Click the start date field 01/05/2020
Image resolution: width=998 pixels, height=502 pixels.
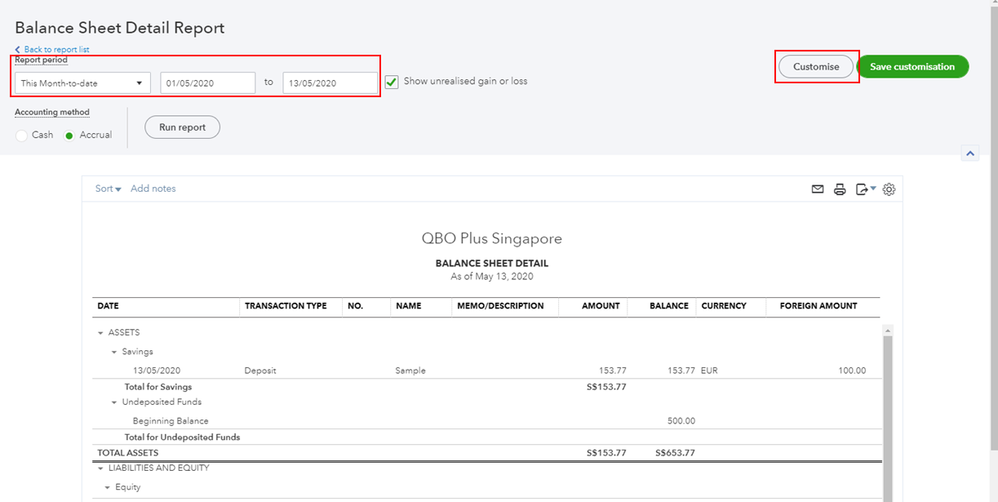[207, 83]
